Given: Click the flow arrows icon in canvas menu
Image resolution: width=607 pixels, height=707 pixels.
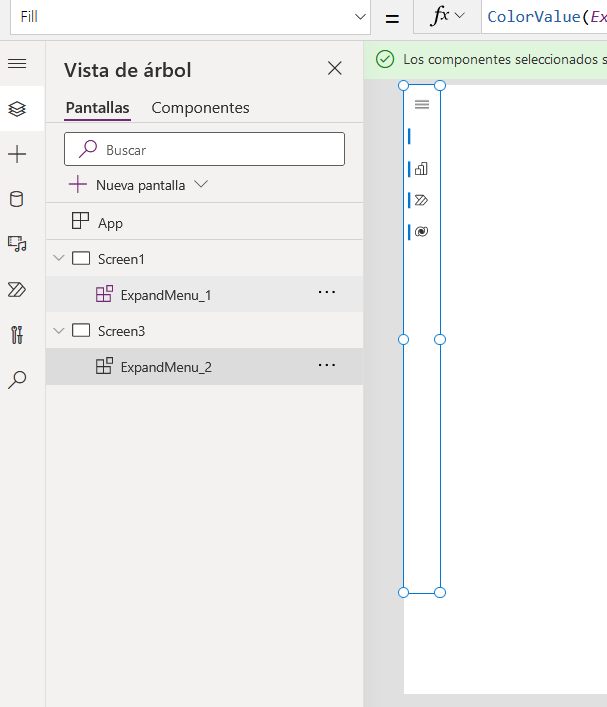Looking at the screenshot, I should (421, 200).
